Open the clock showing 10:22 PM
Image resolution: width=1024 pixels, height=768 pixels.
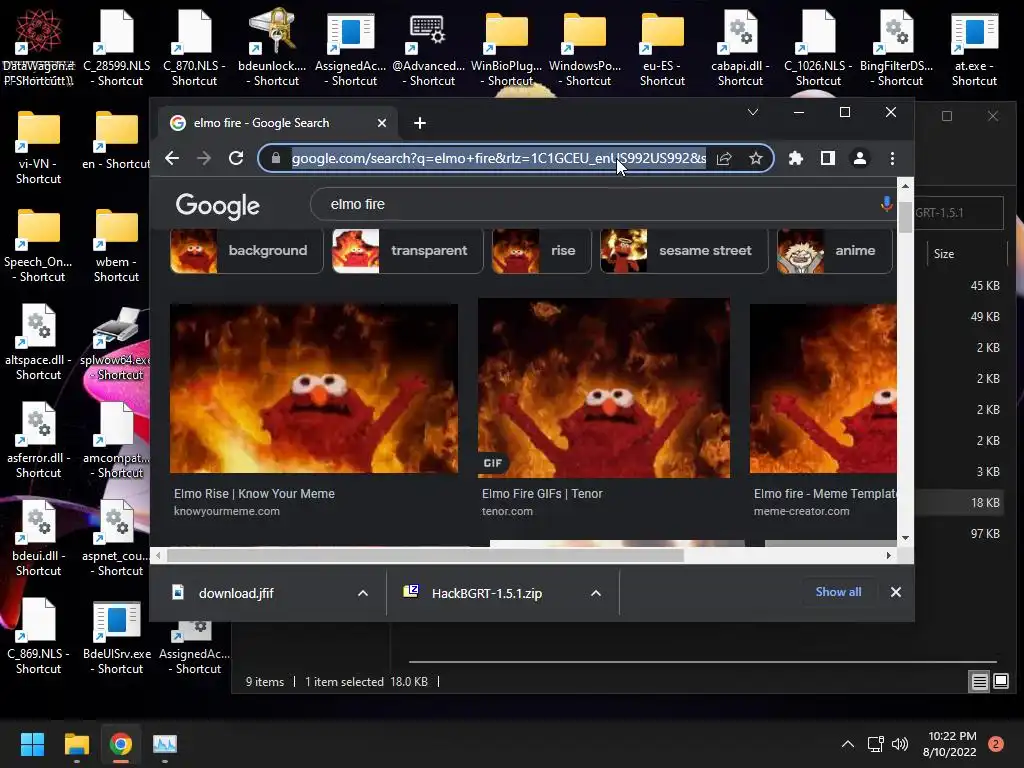point(951,744)
